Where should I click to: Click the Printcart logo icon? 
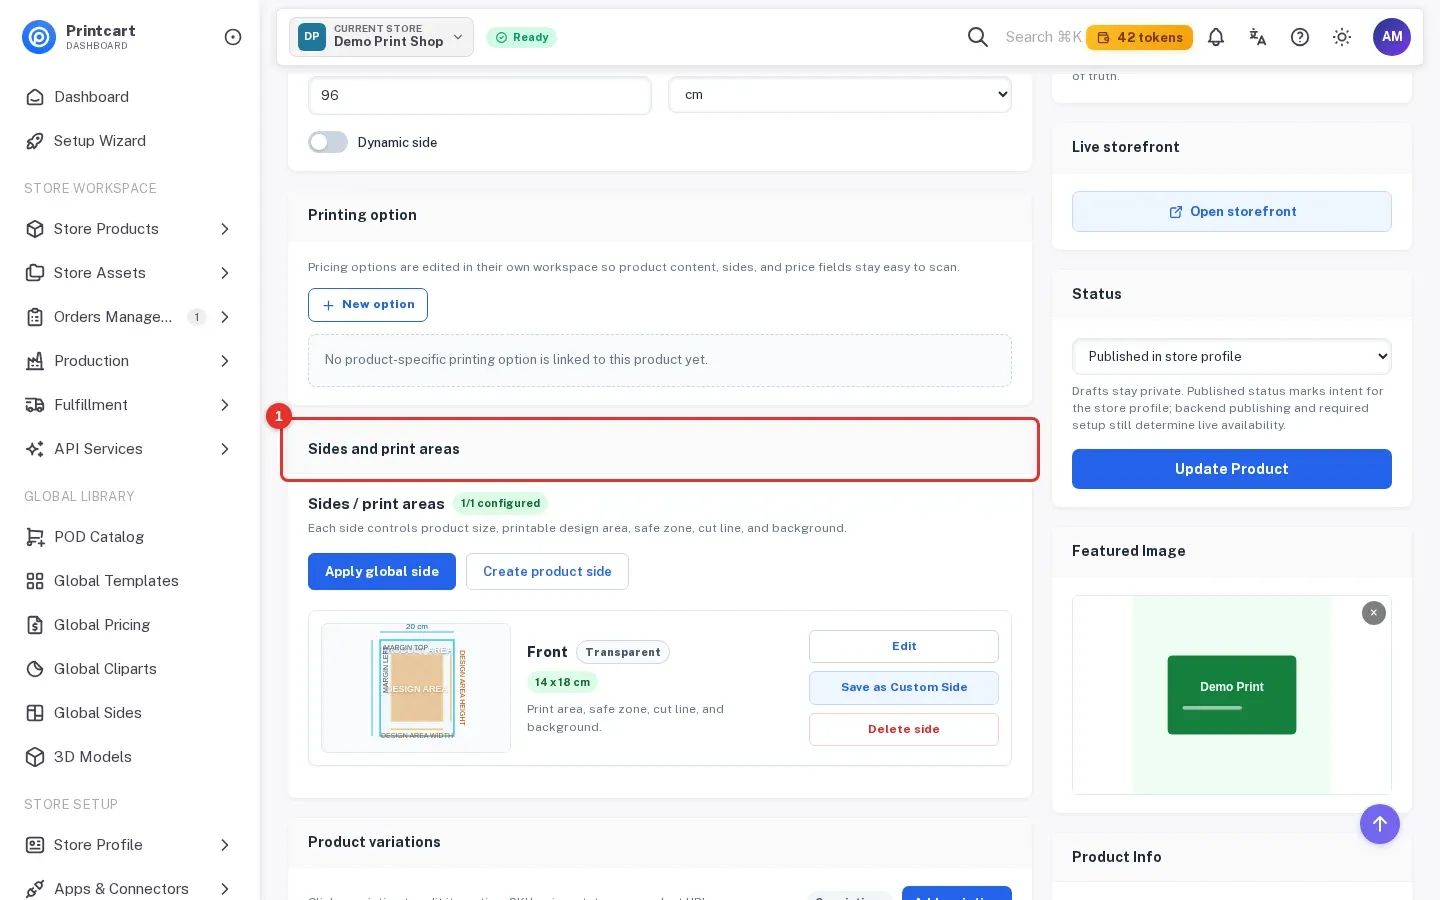coord(39,37)
